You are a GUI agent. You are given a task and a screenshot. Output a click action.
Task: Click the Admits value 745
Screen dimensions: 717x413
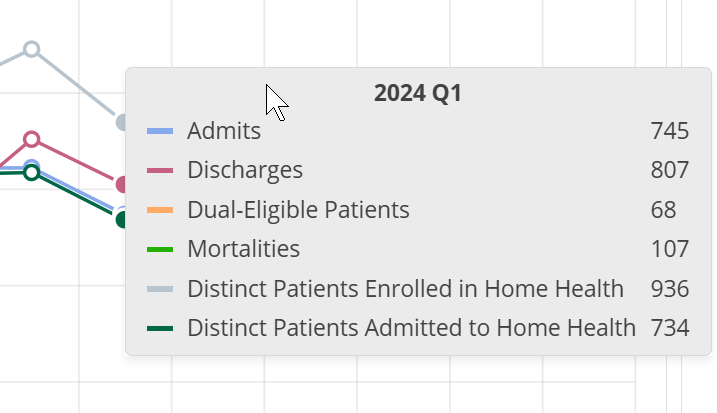coord(669,131)
